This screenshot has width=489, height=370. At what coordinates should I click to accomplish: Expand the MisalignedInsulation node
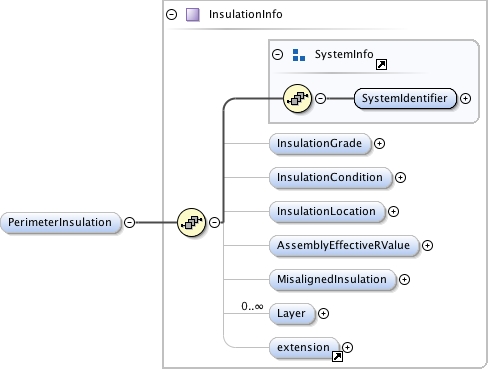[x=404, y=279]
